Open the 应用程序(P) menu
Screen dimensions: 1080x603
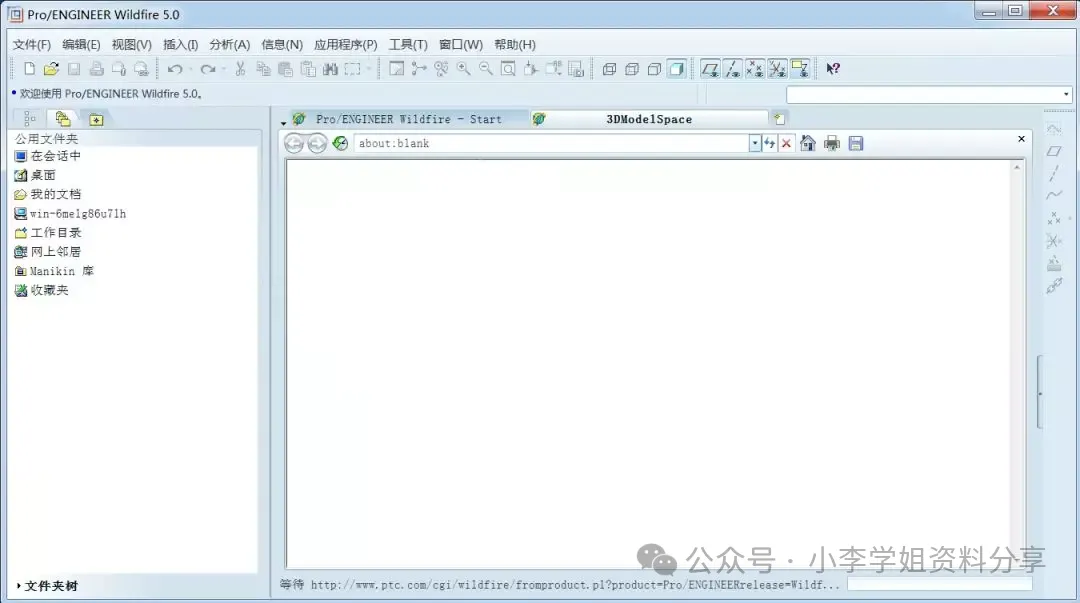[345, 44]
